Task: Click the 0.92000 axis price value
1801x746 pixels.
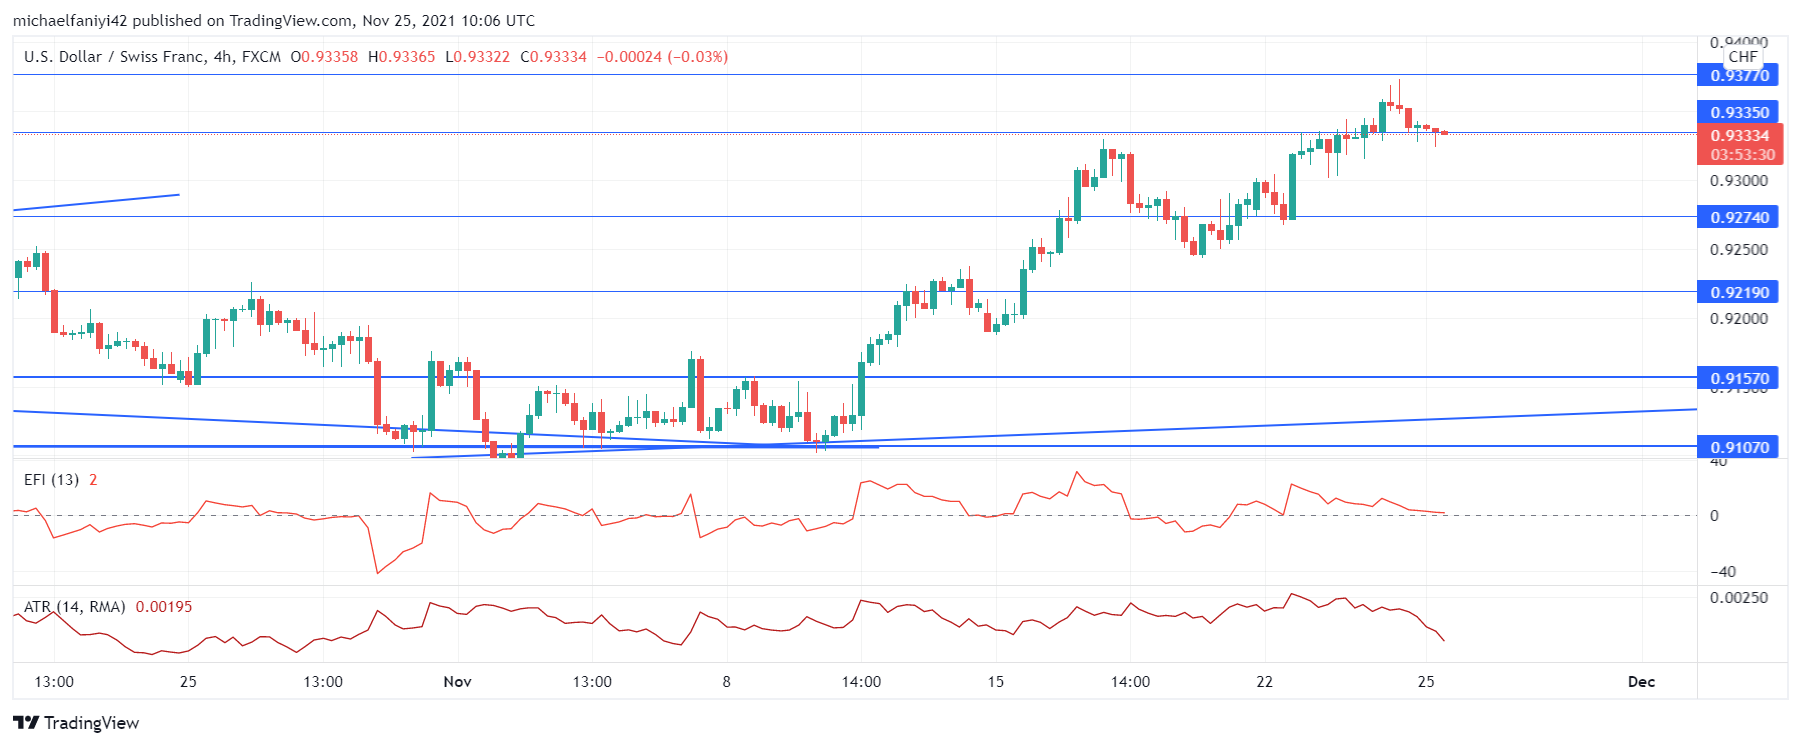Action: coord(1738,319)
